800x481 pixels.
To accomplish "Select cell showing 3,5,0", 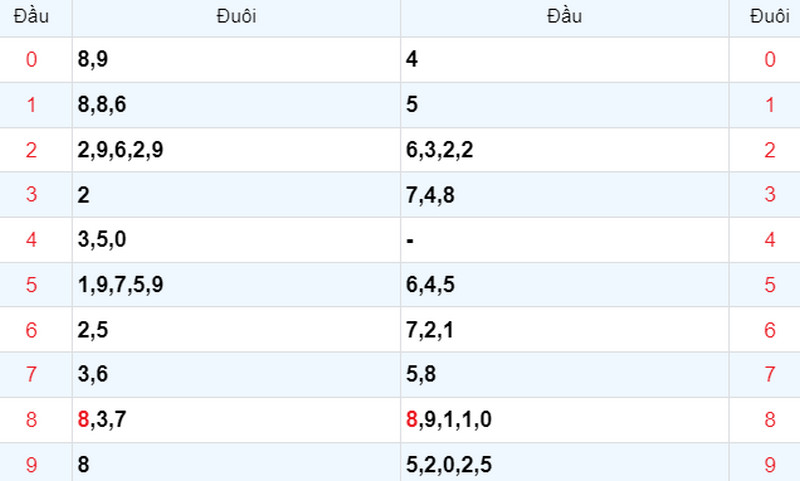I will pyautogui.click(x=236, y=240).
